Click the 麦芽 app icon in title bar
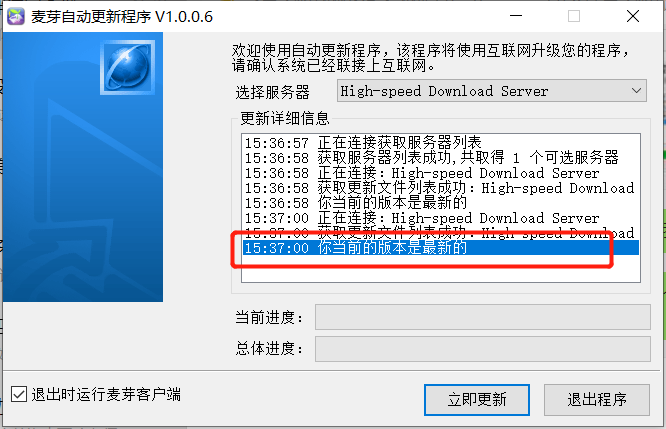The image size is (666, 429). click(x=16, y=17)
